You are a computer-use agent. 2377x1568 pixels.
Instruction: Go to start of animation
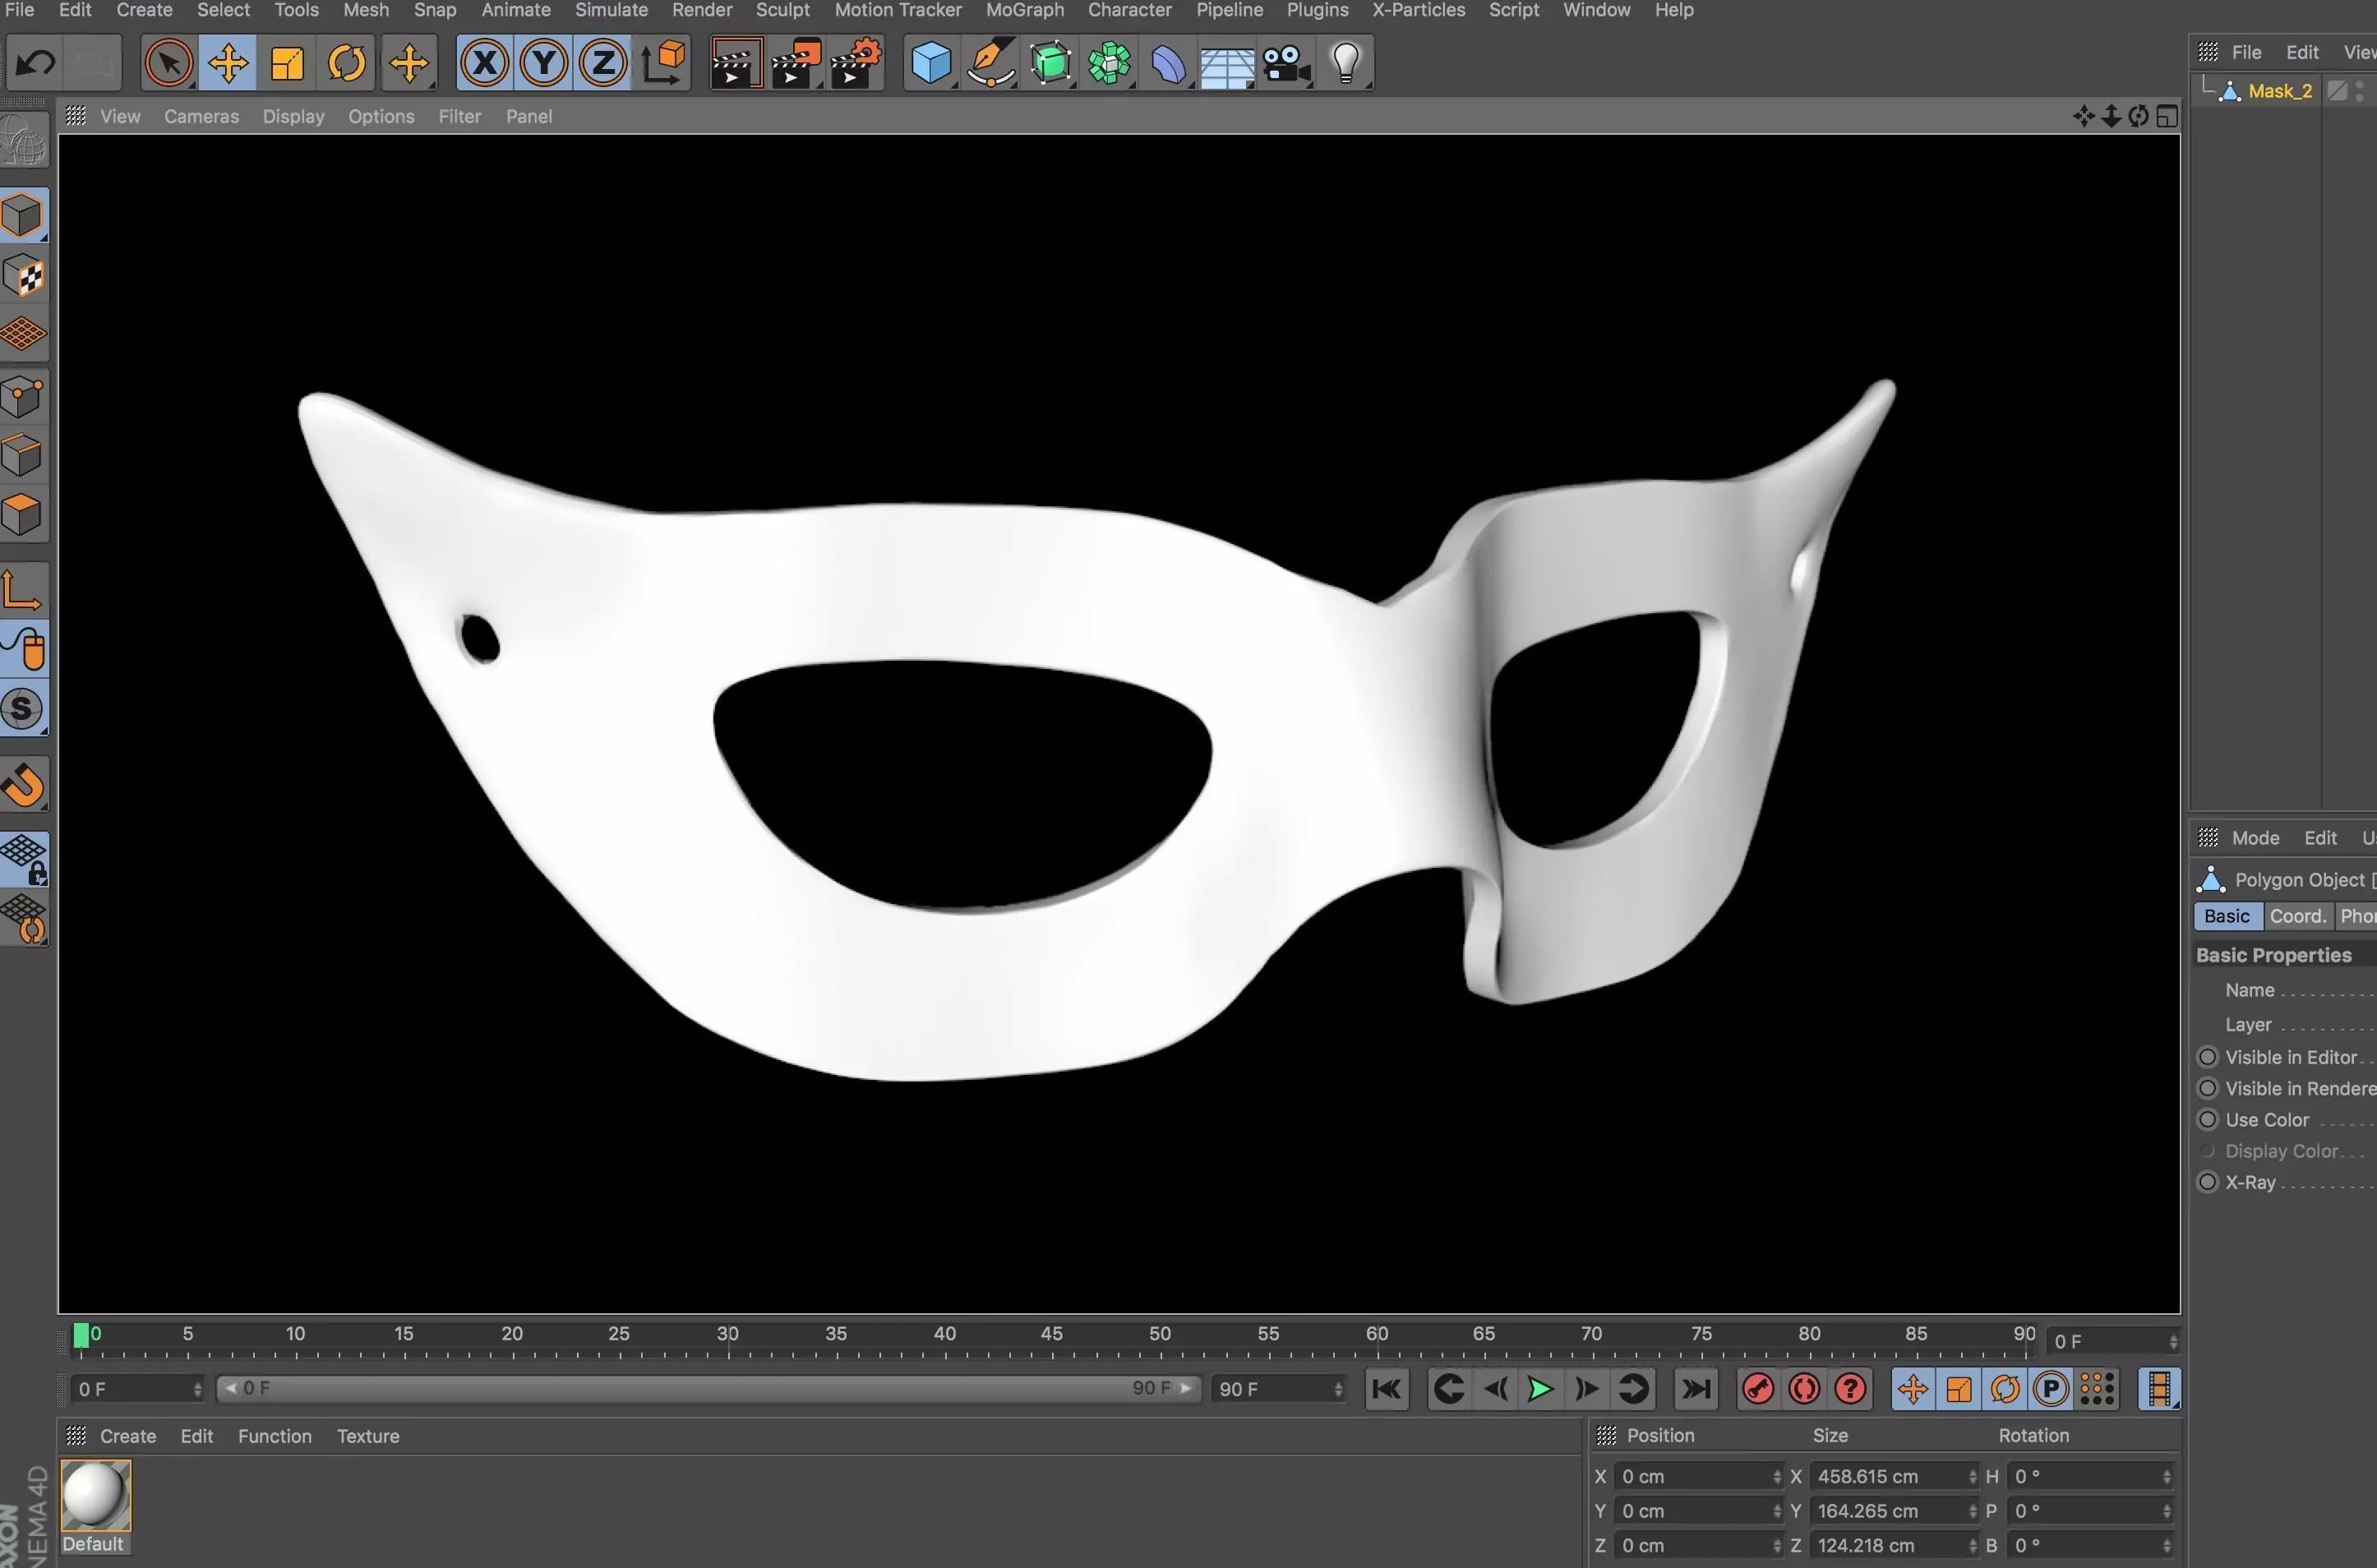click(x=1386, y=1388)
